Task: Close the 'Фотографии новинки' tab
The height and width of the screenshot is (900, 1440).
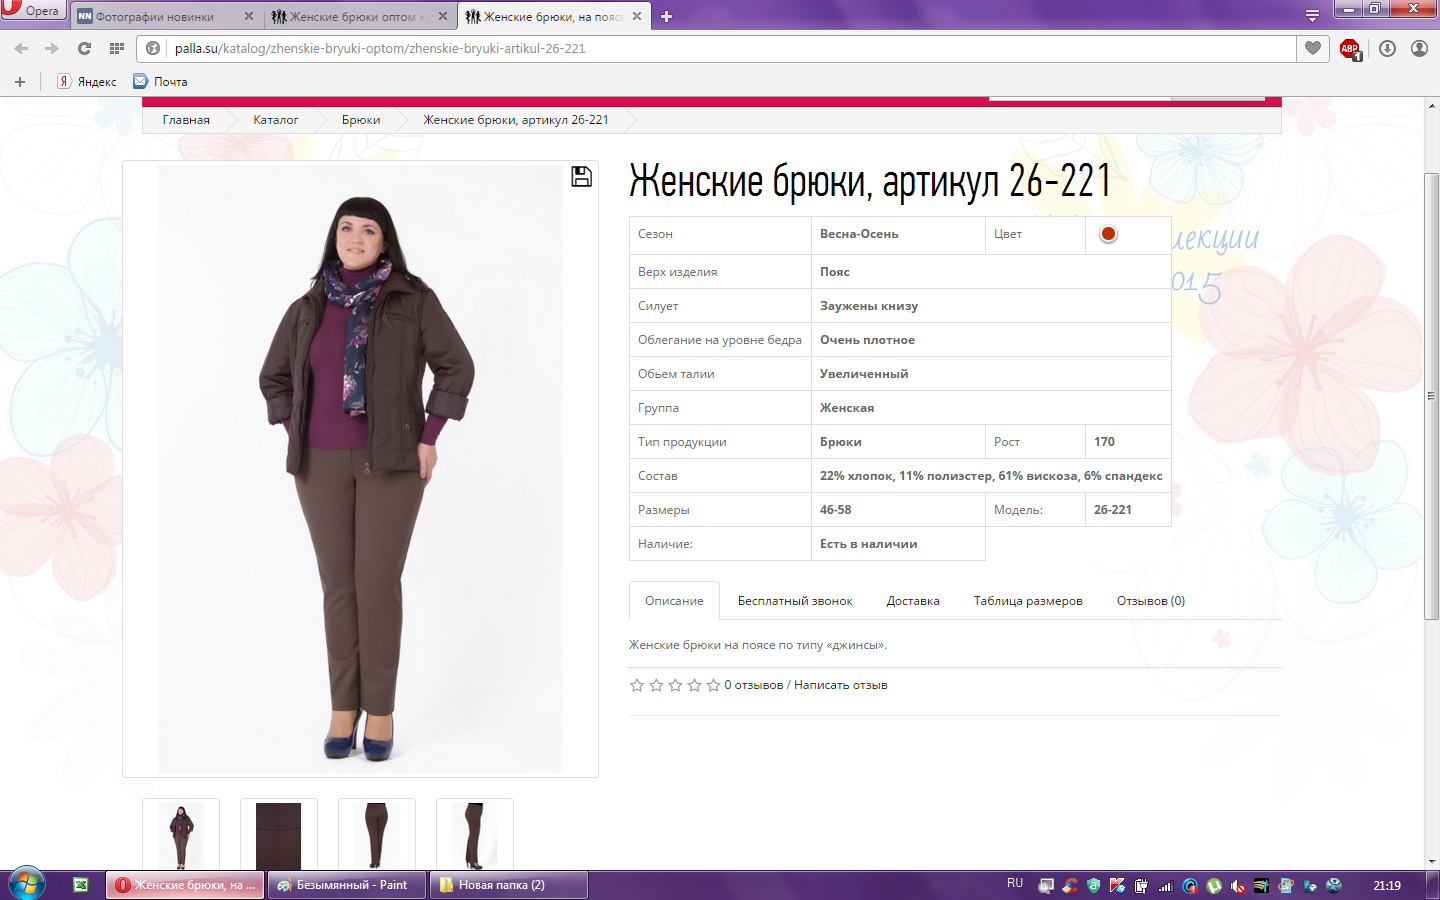Action: 249,16
